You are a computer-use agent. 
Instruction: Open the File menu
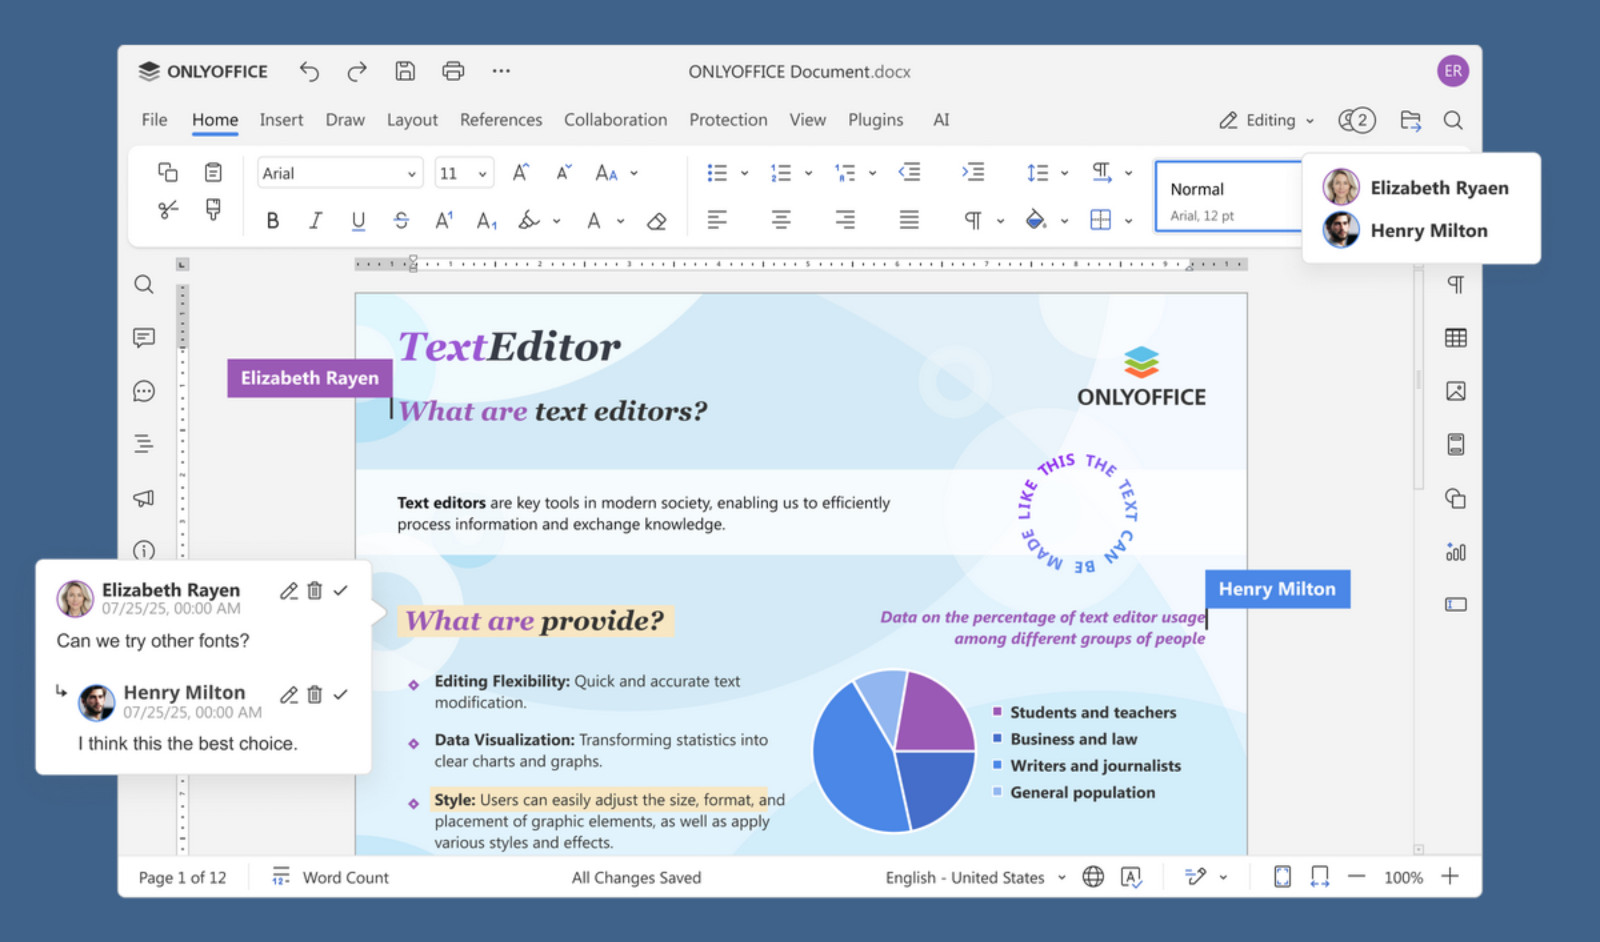pos(154,120)
